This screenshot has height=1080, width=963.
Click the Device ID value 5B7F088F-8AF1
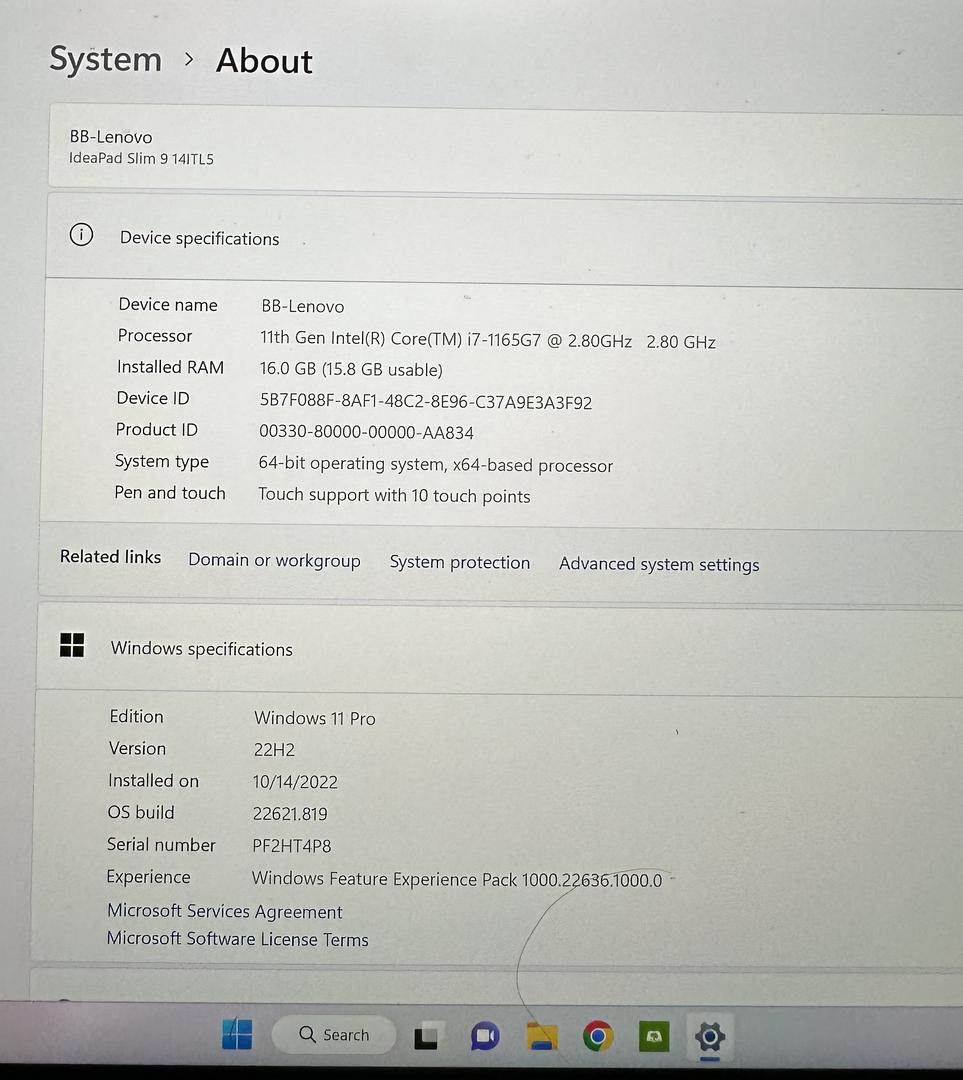point(426,402)
